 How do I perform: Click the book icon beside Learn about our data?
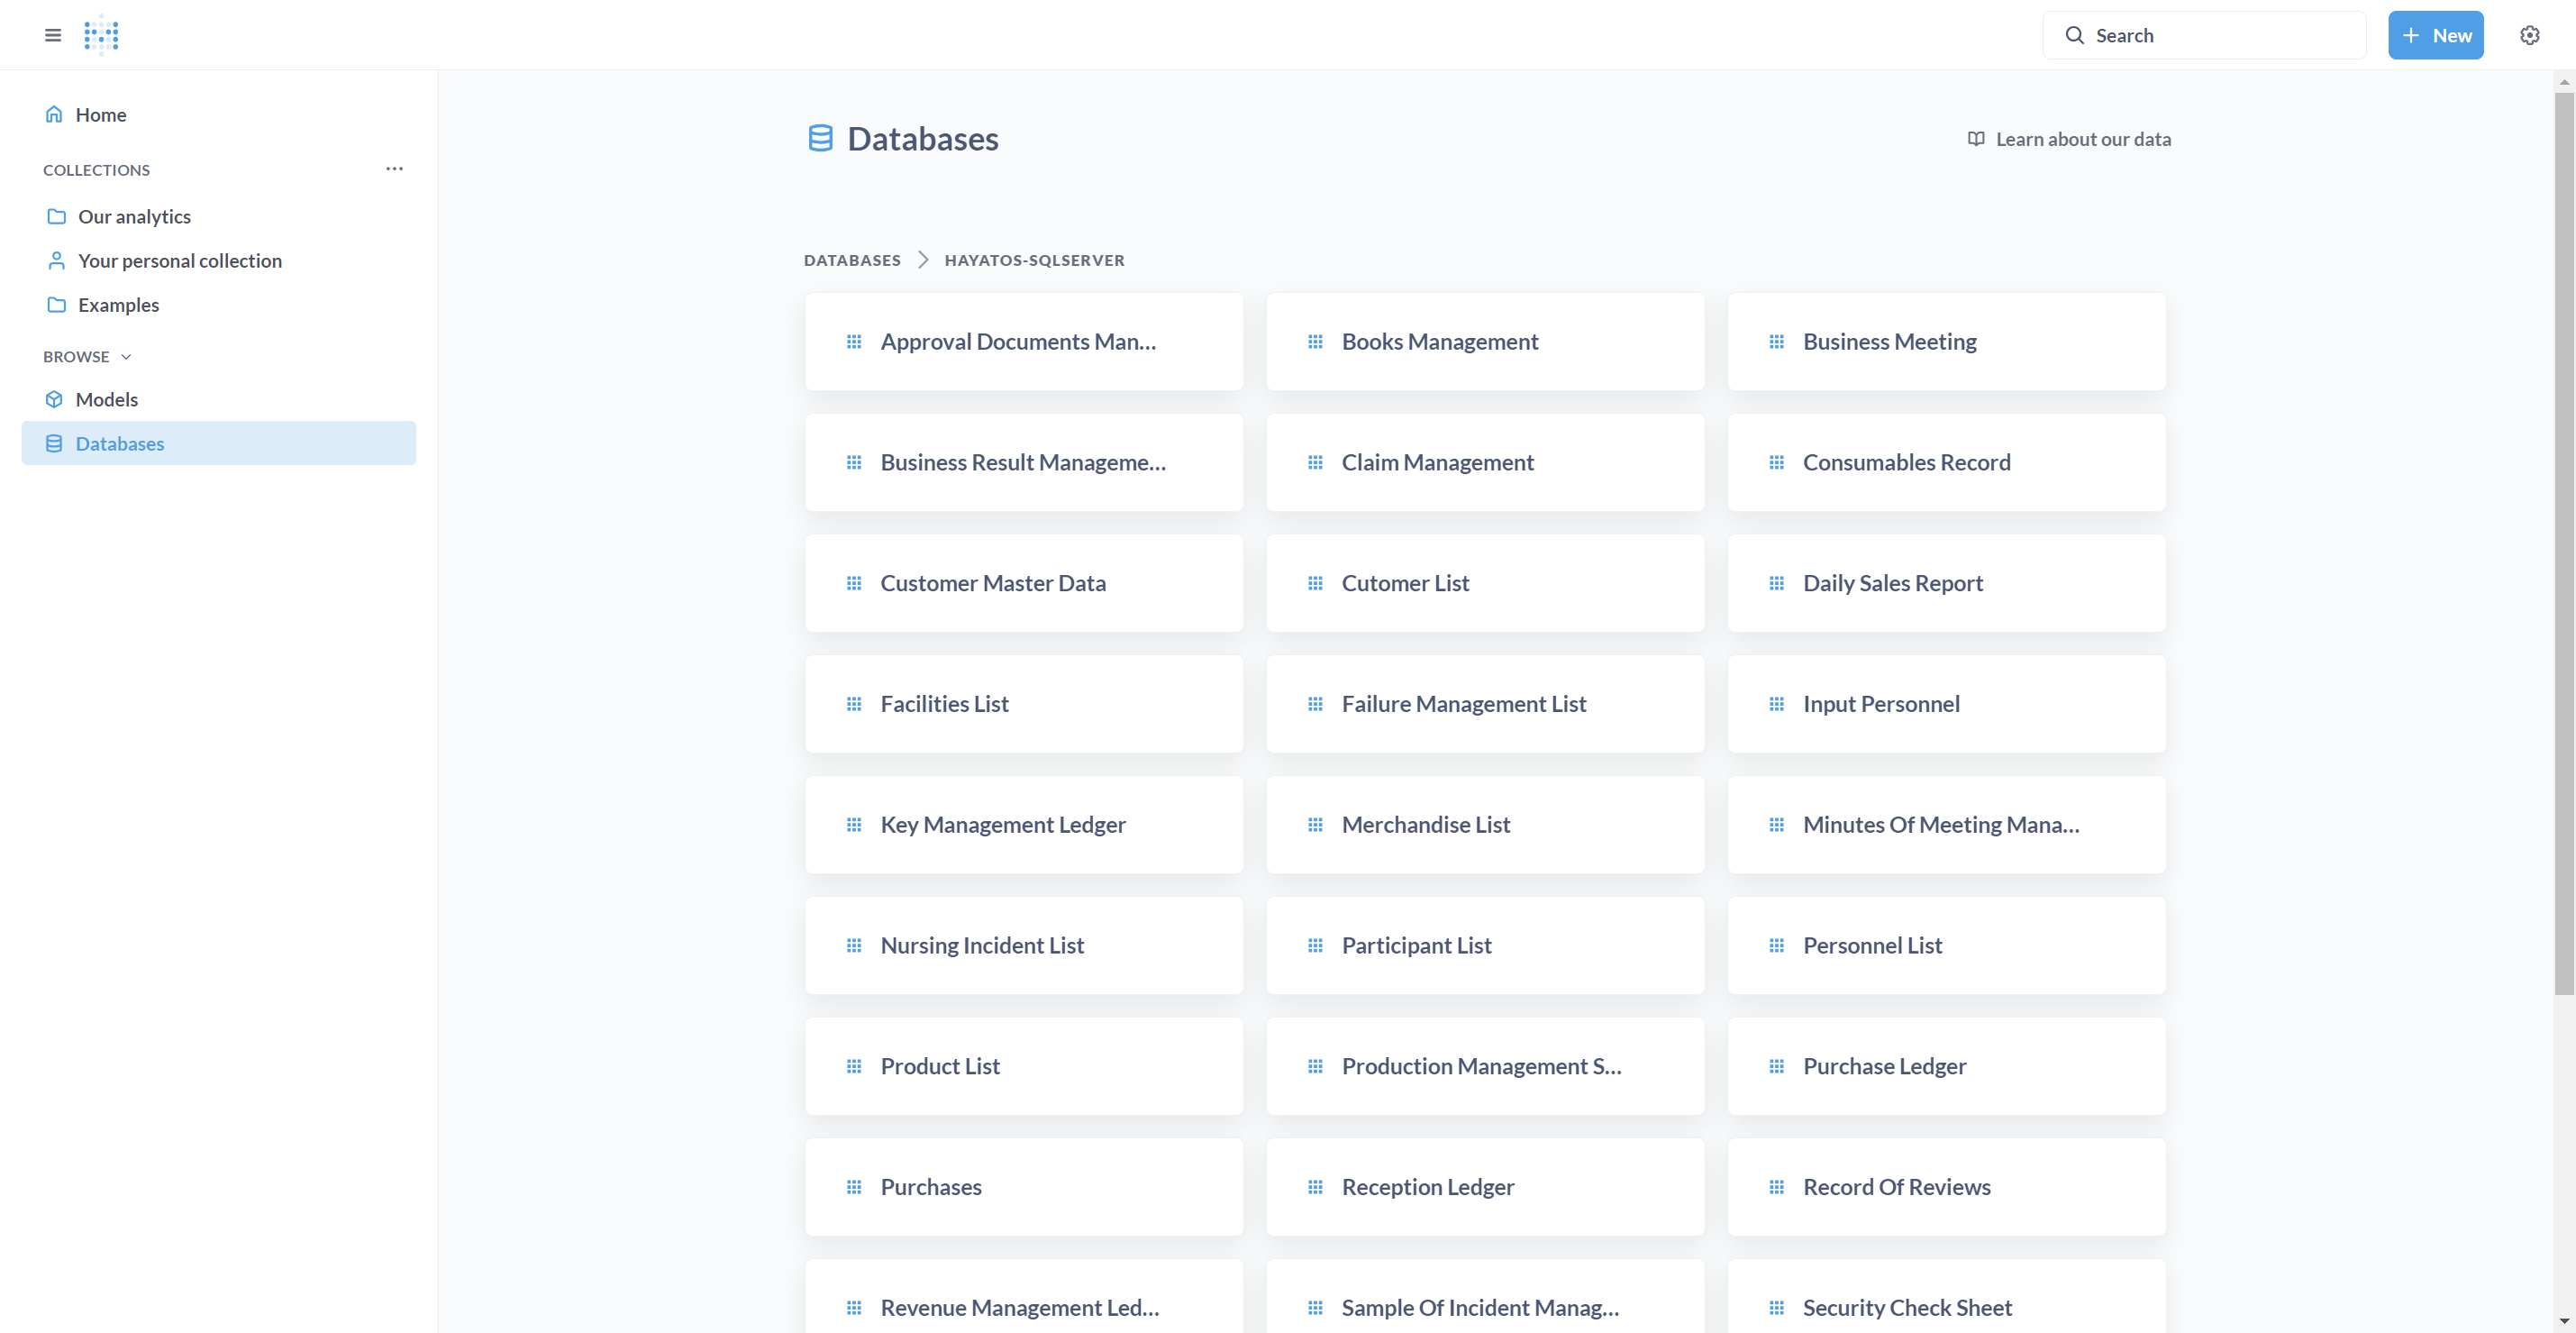1975,139
